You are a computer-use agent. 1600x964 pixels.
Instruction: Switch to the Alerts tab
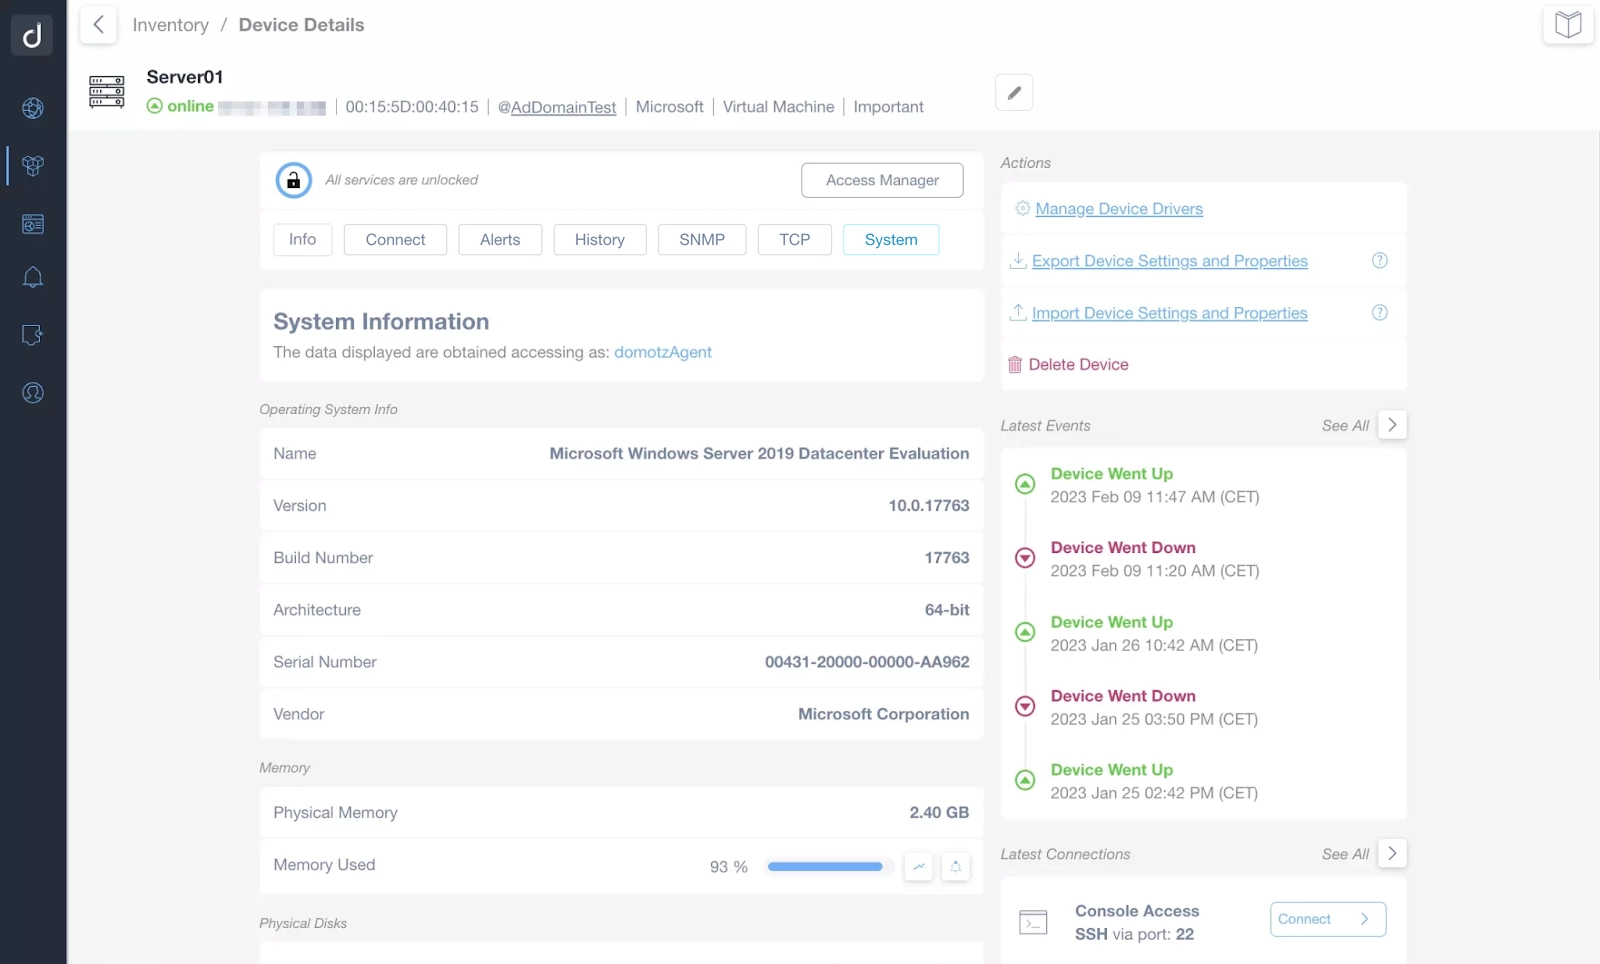pyautogui.click(x=500, y=240)
